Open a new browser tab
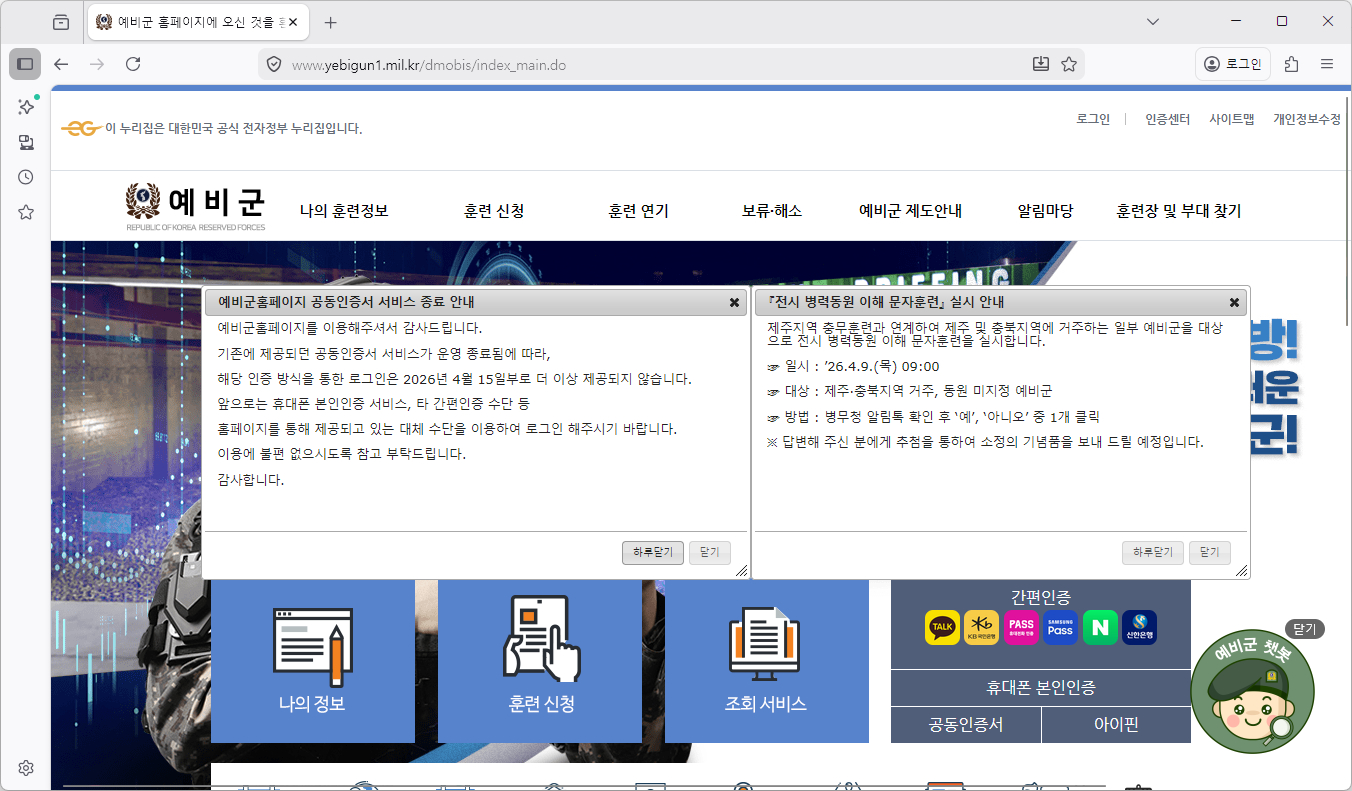 pyautogui.click(x=331, y=22)
